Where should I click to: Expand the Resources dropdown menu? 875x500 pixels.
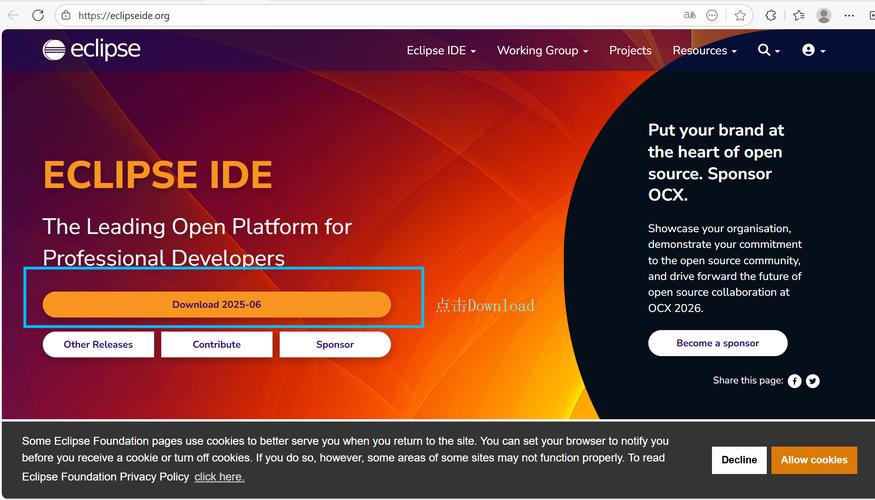point(704,50)
